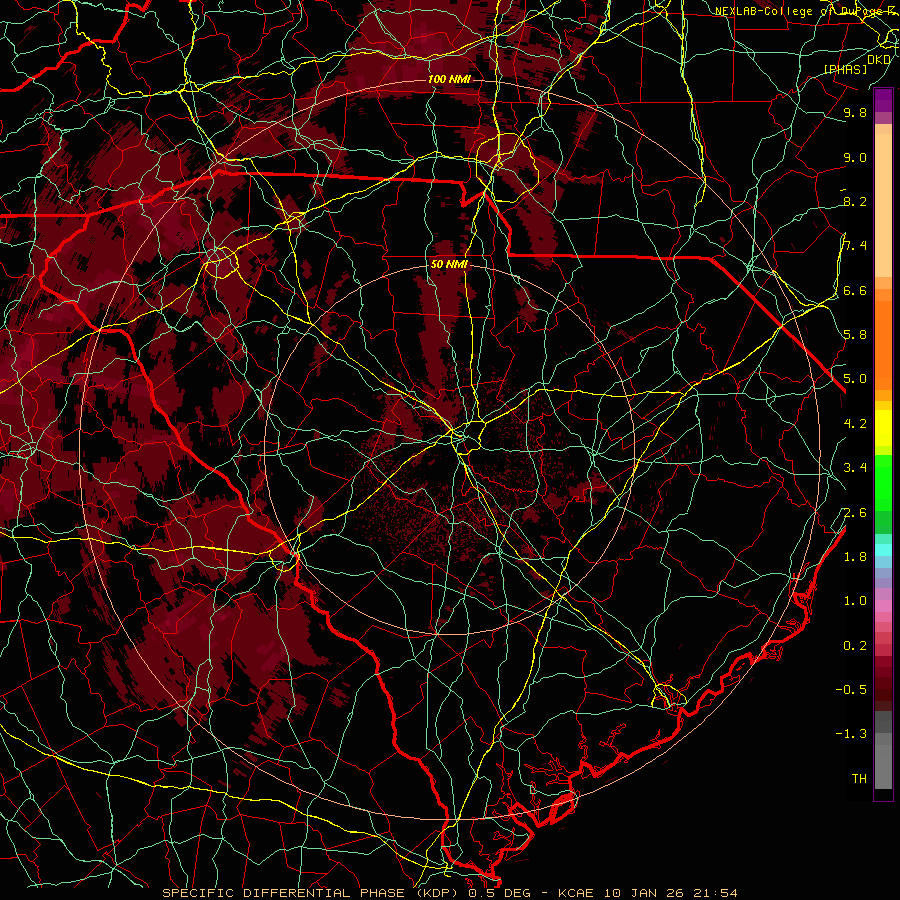The image size is (900, 900).
Task: Click the 7.4 value on the color scale
Action: 855,246
